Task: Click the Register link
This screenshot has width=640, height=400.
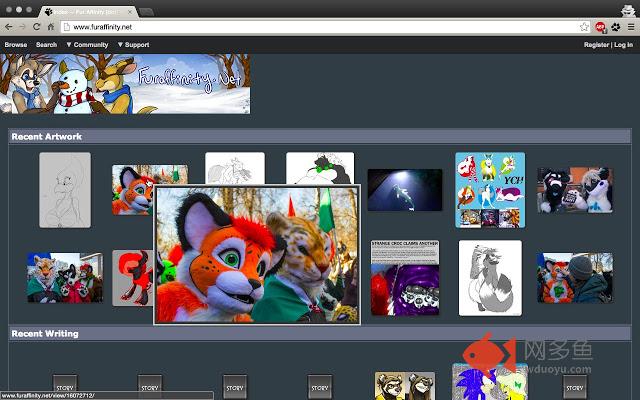Action: (596, 44)
